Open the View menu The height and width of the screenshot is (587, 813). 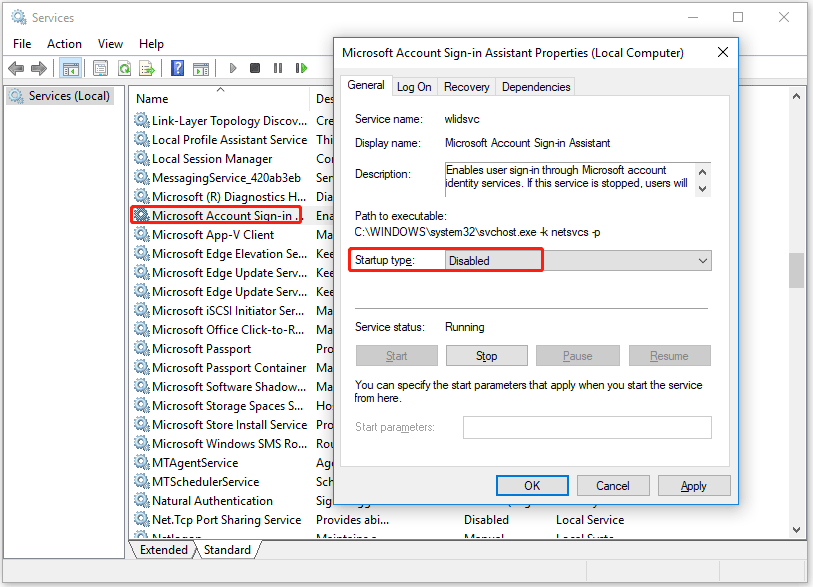click(x=110, y=44)
